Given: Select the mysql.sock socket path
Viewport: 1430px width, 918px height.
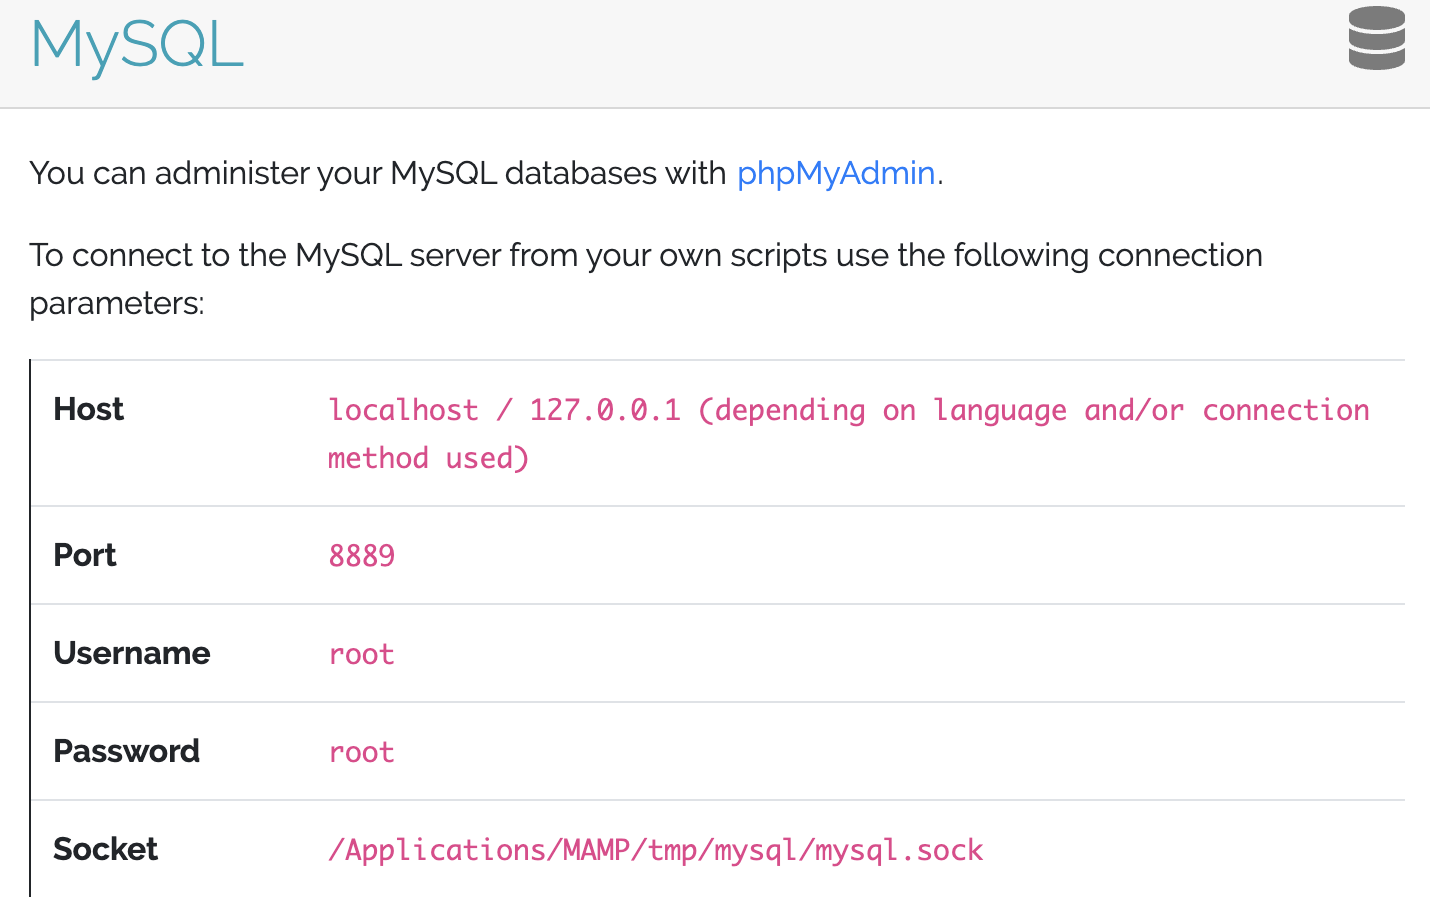Looking at the screenshot, I should point(655,849).
